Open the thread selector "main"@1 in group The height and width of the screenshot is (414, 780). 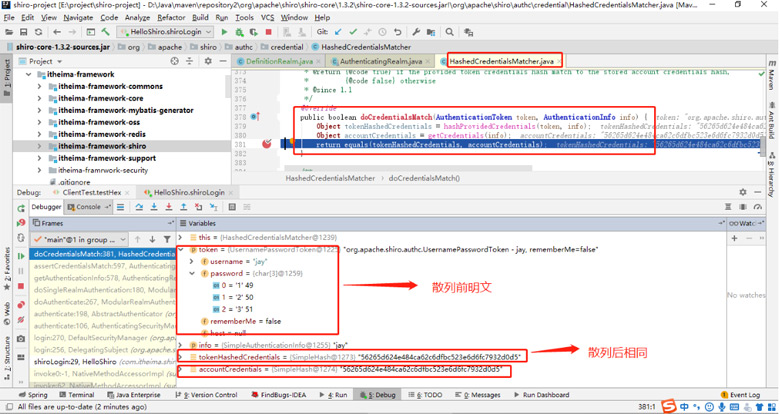coord(80,239)
